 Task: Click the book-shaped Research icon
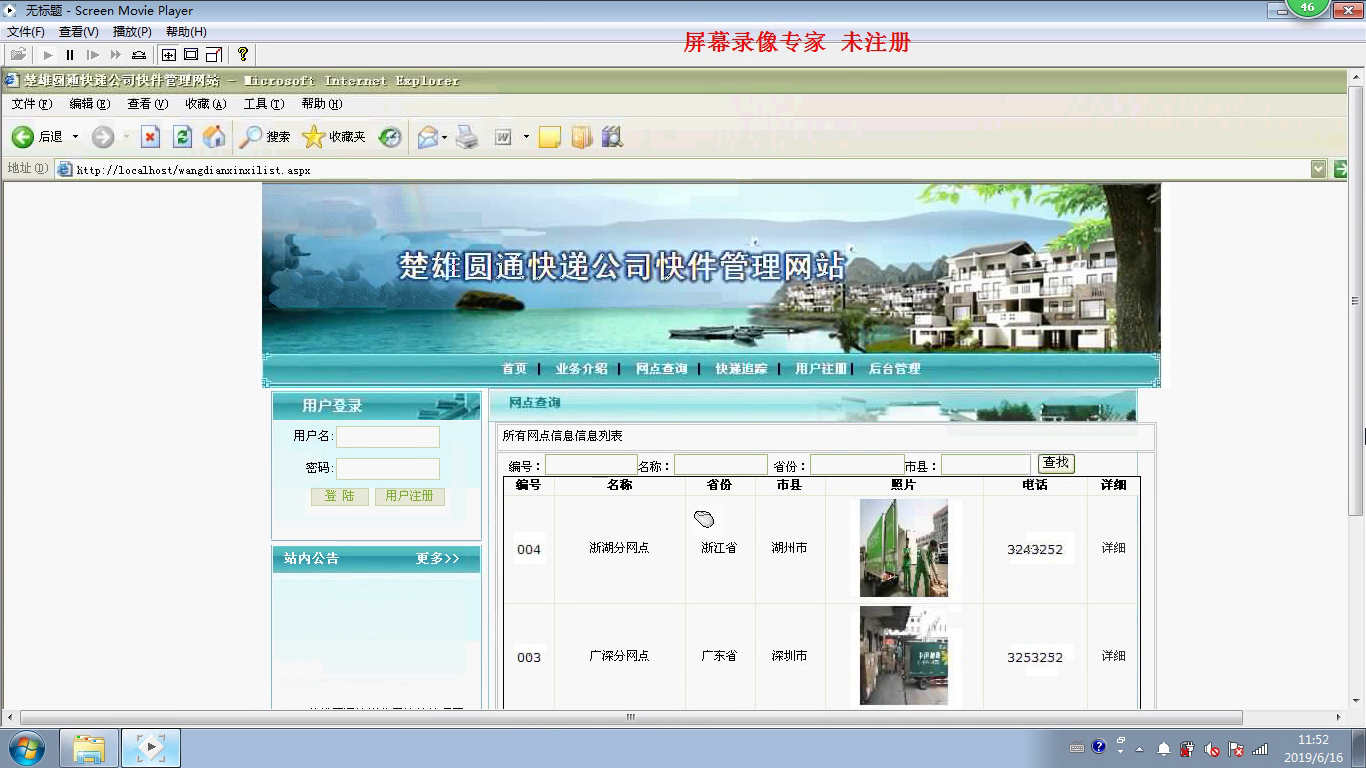pyautogui.click(x=582, y=137)
